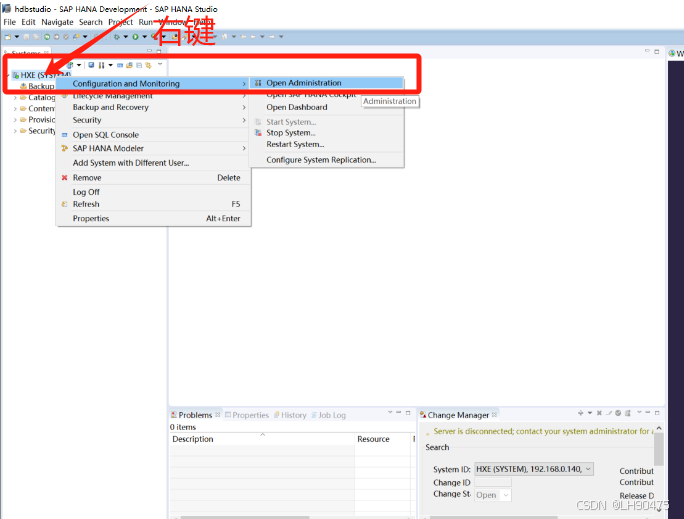The width and height of the screenshot is (684, 519).
Task: Expand the Content folder in Systems tree
Action: pyautogui.click(x=15, y=109)
